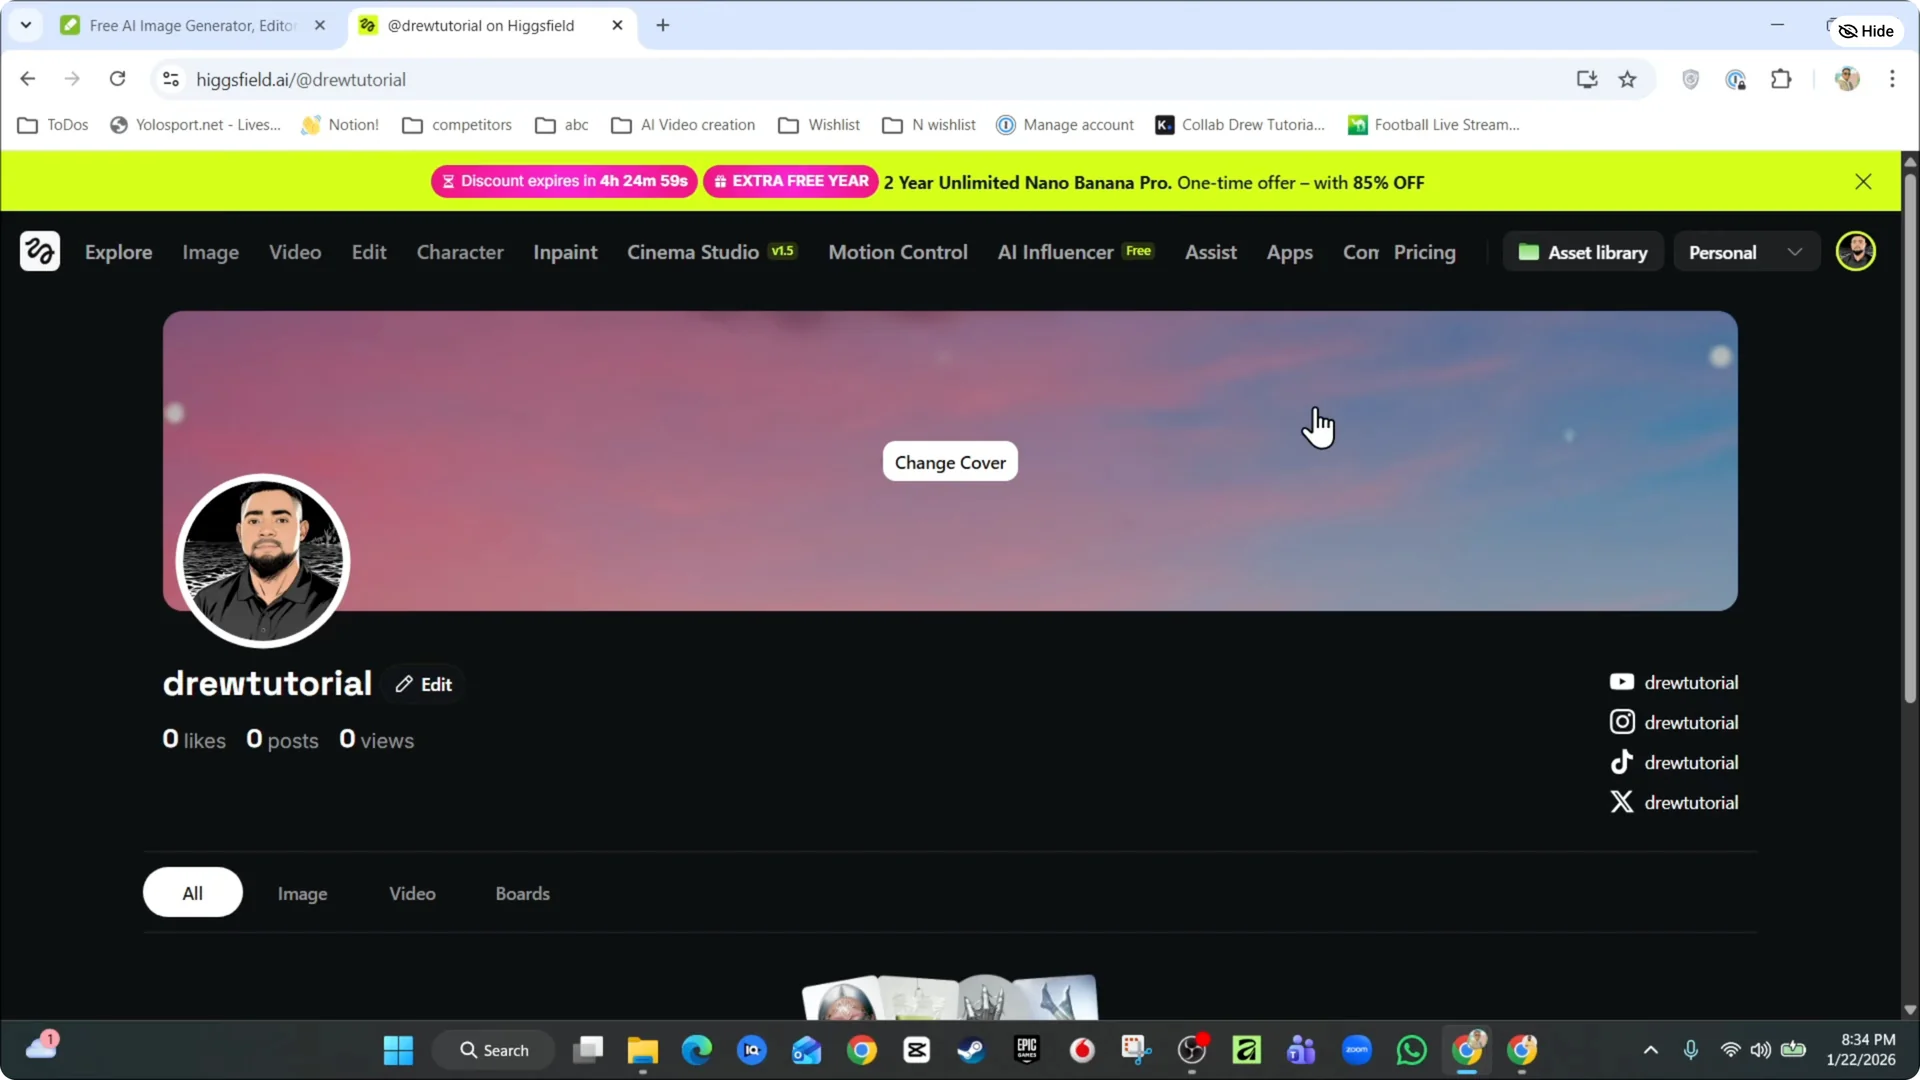Image resolution: width=1920 pixels, height=1080 pixels.
Task: Open the browser tab search chevron
Action: [25, 25]
